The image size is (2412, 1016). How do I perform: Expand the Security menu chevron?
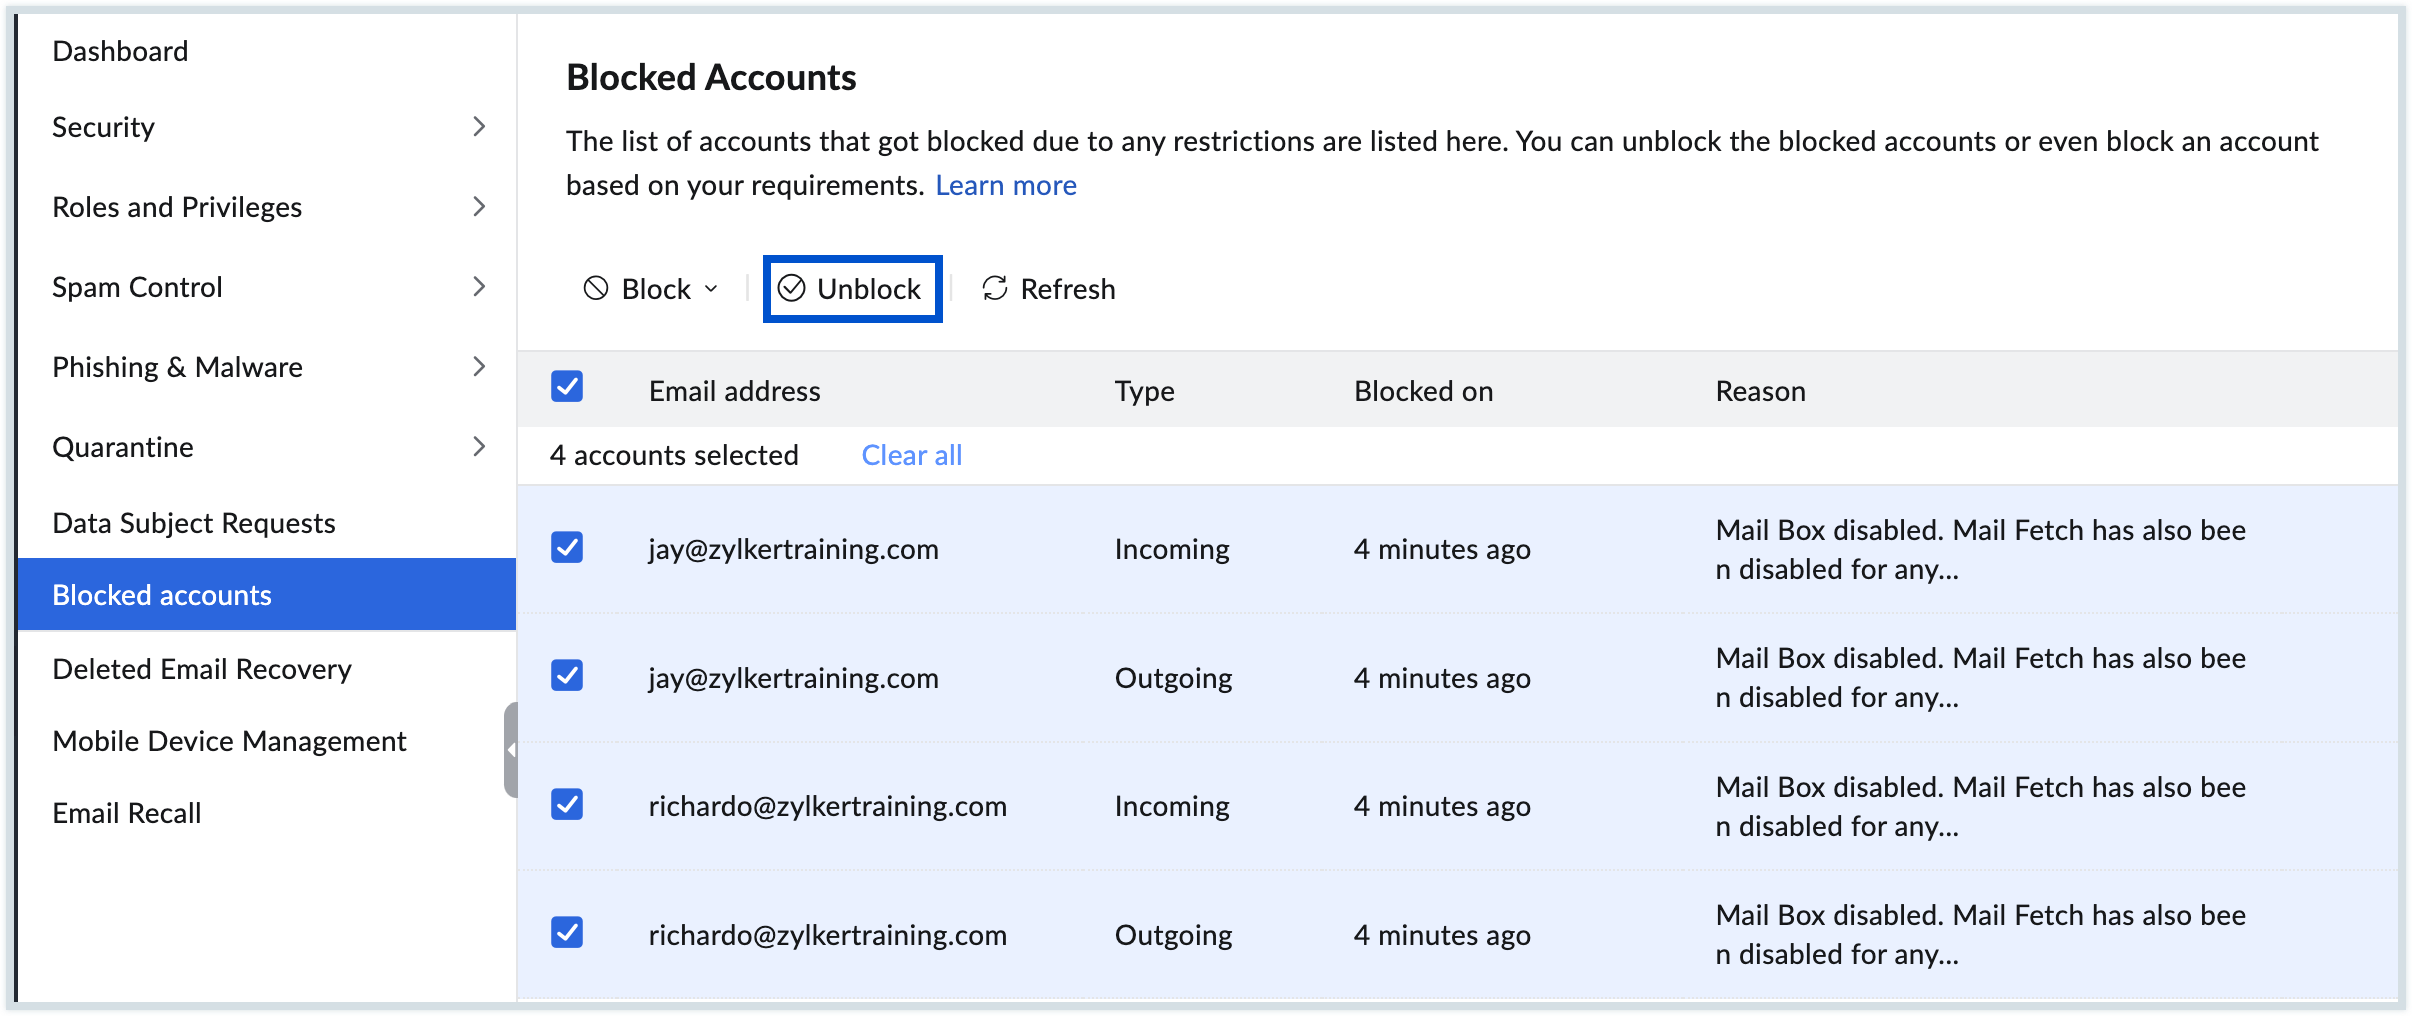479,127
